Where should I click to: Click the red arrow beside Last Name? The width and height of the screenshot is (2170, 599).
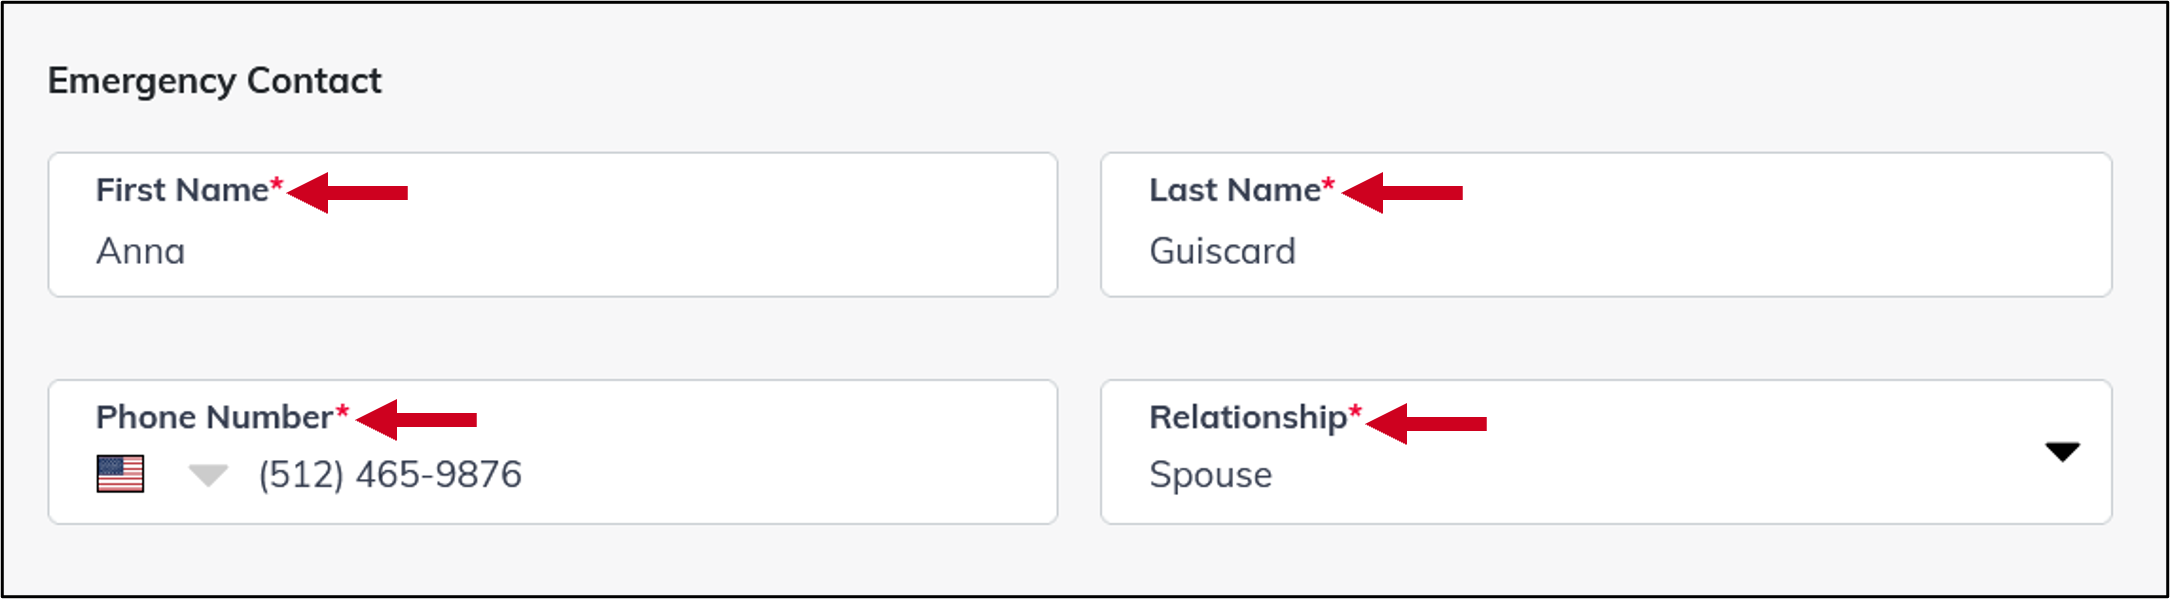[1410, 190]
